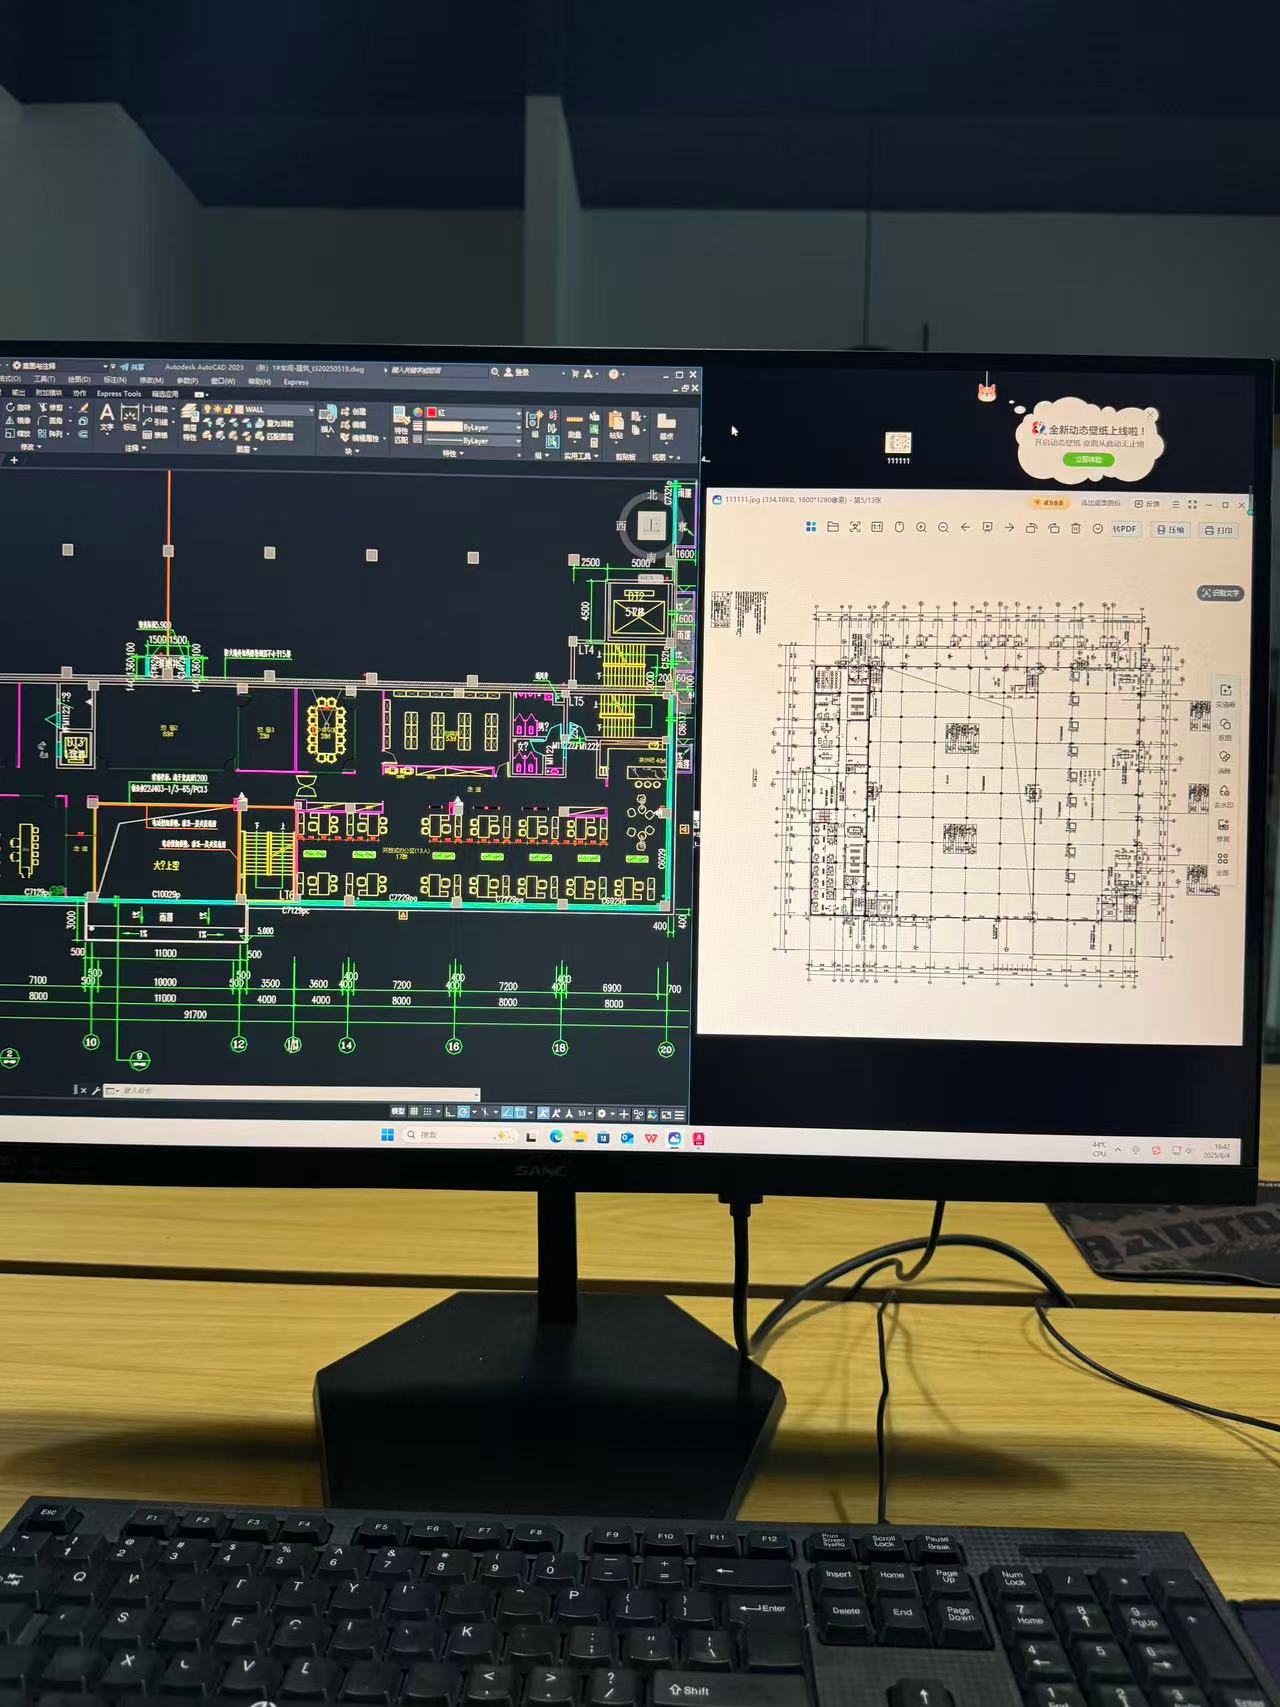Click the 测量 (Measure) utility icon
Image resolution: width=1280 pixels, height=1707 pixels.
pyautogui.click(x=575, y=423)
